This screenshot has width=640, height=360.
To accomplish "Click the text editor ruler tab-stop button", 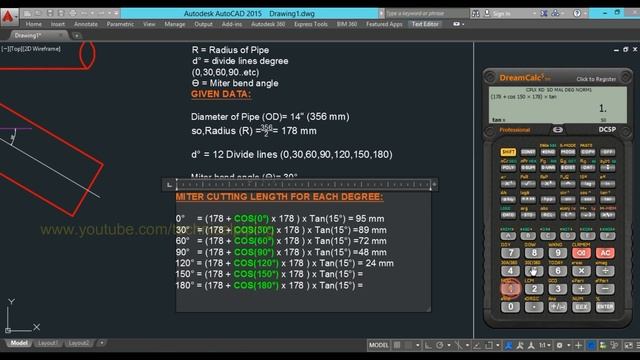I will click(x=169, y=185).
